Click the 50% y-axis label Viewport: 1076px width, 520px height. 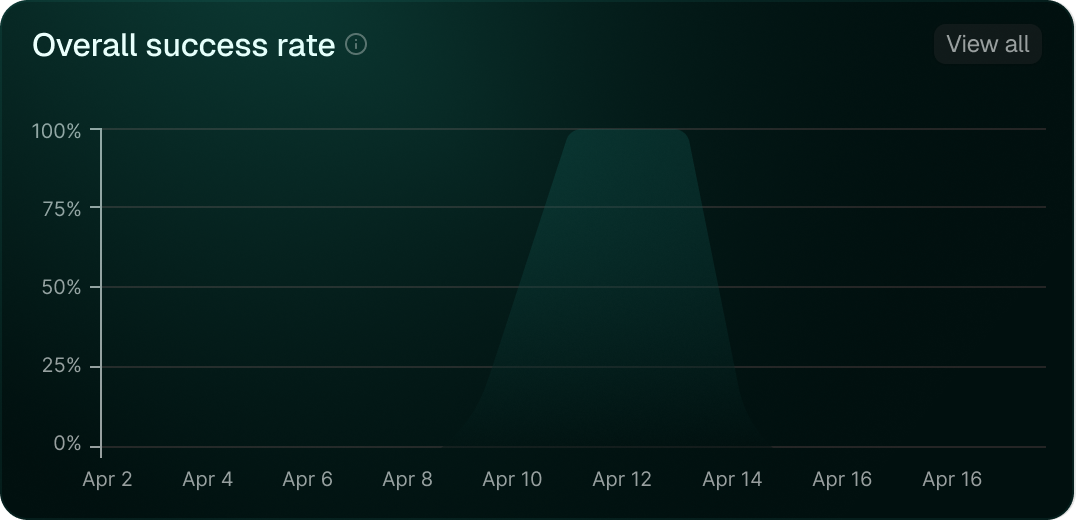61,287
